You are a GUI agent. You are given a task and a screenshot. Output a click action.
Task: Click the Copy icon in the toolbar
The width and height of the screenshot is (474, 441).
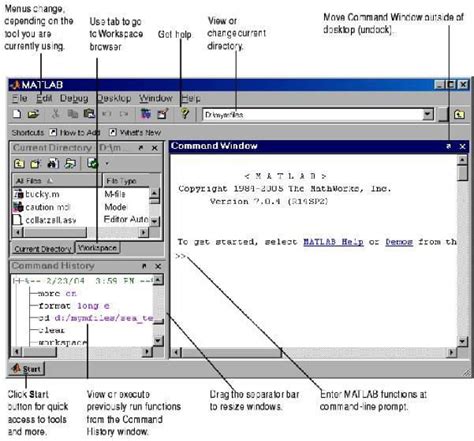pos(72,114)
